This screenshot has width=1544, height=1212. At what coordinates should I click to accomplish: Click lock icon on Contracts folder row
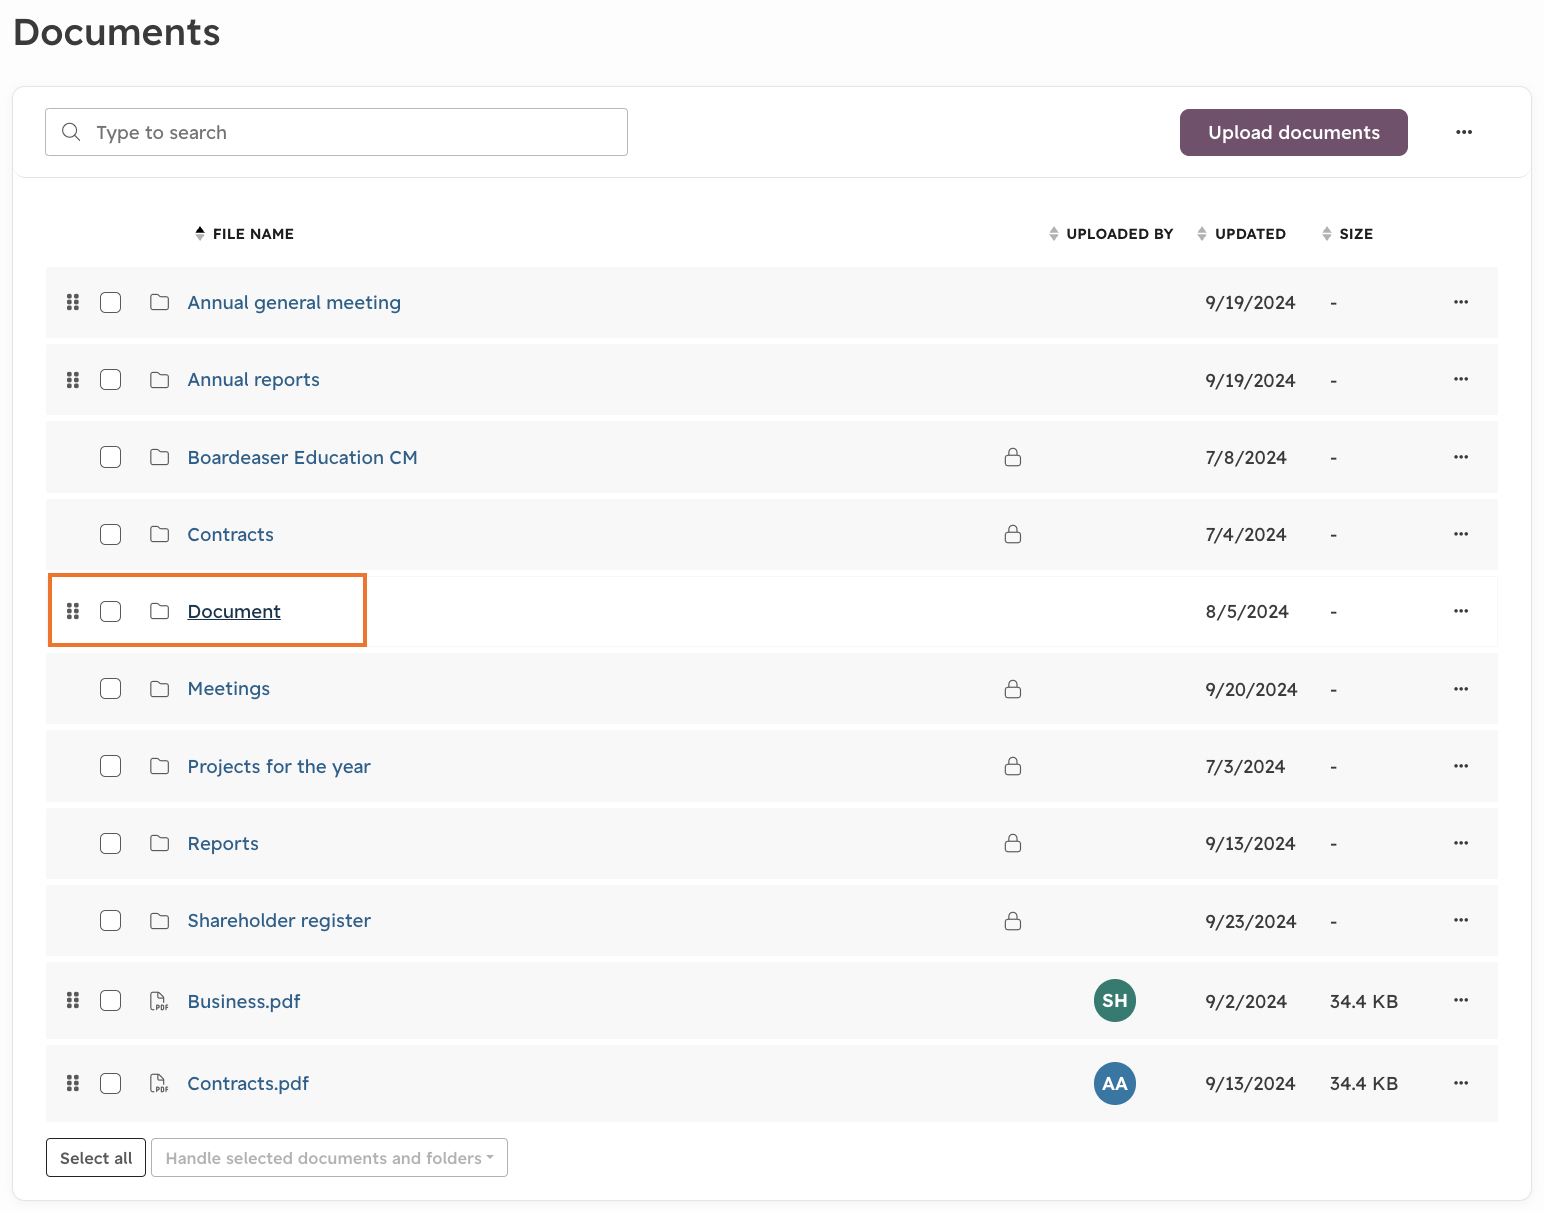click(x=1013, y=534)
